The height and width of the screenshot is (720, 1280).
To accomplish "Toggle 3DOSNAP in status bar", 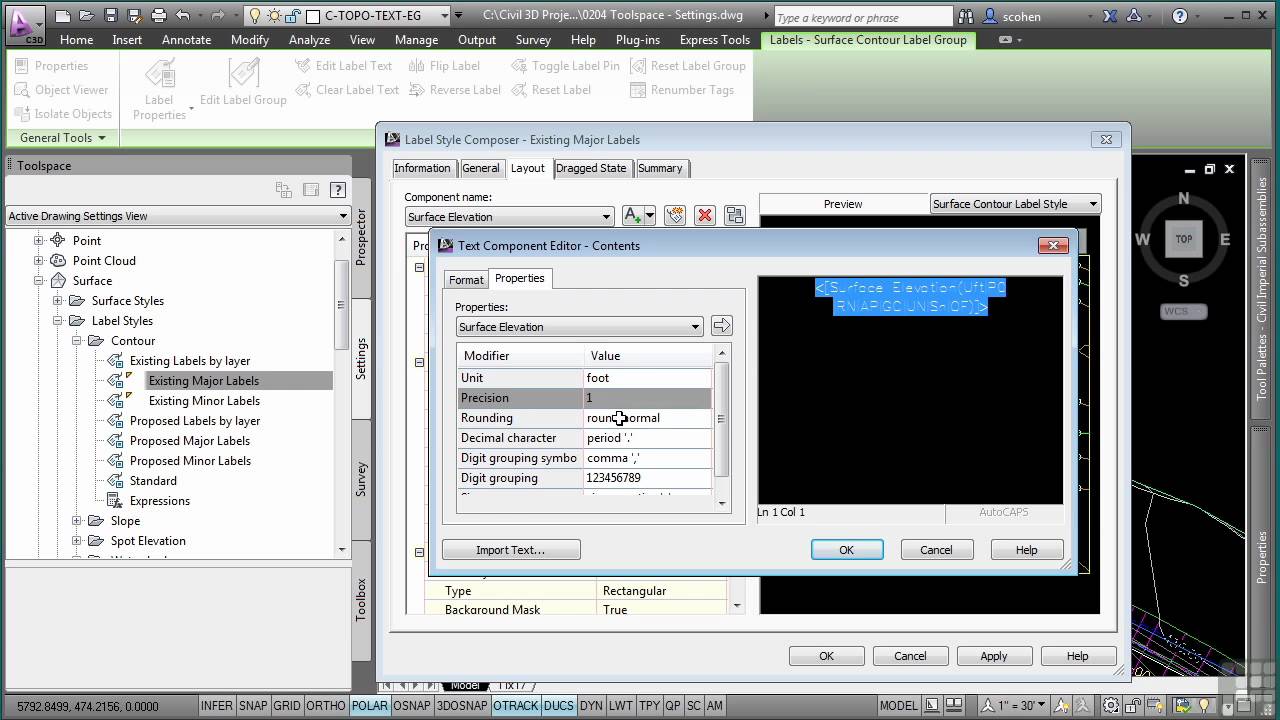I will (461, 706).
